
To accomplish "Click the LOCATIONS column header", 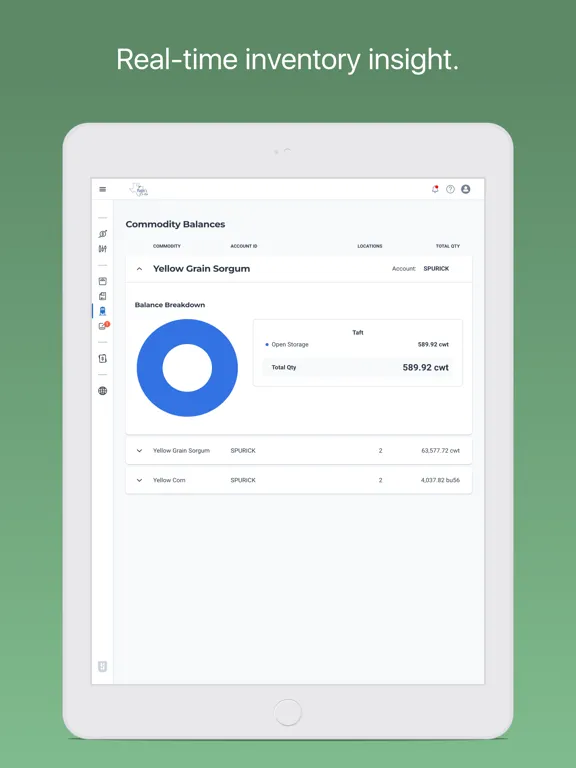I will click(x=370, y=246).
